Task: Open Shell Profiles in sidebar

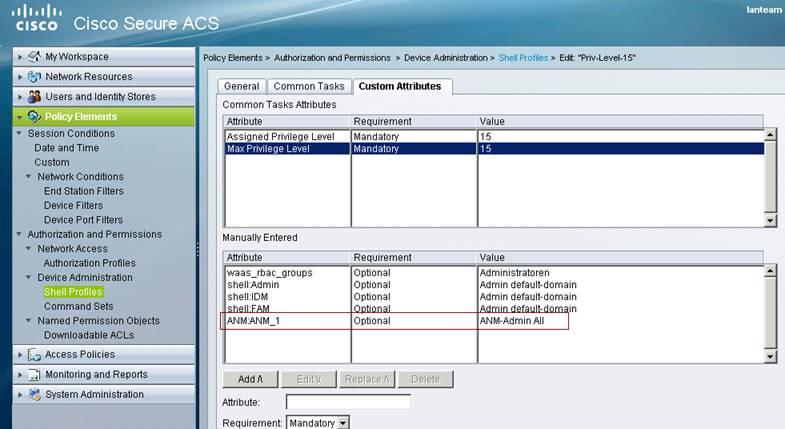Action: tap(73, 292)
